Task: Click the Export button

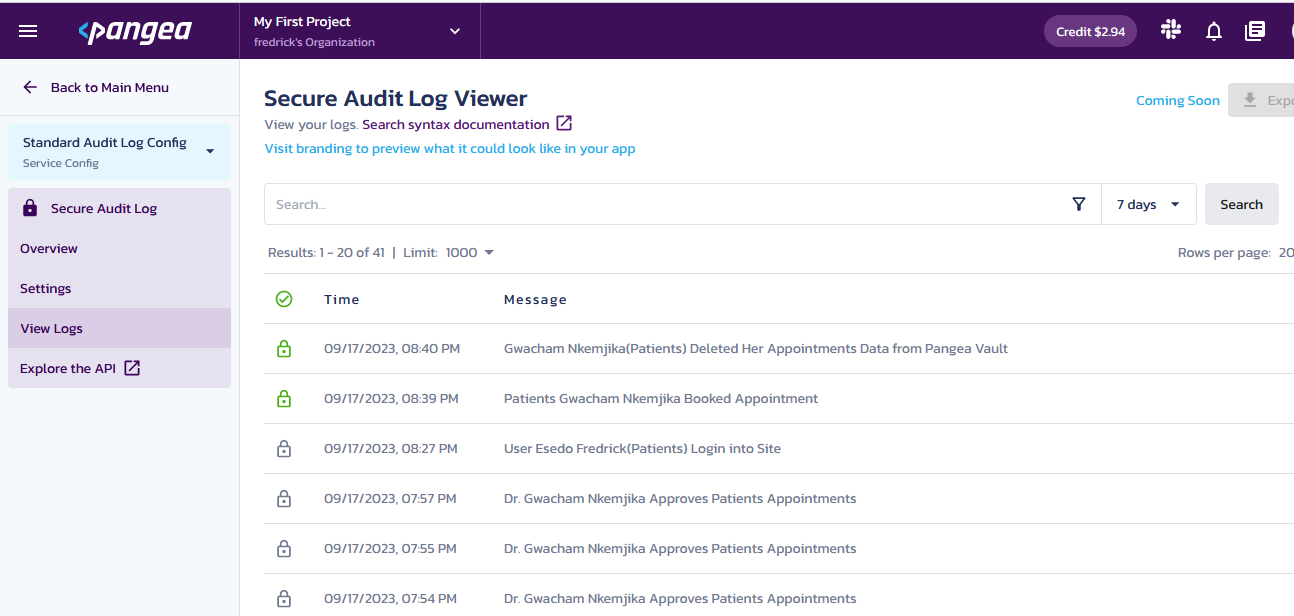Action: (1262, 100)
